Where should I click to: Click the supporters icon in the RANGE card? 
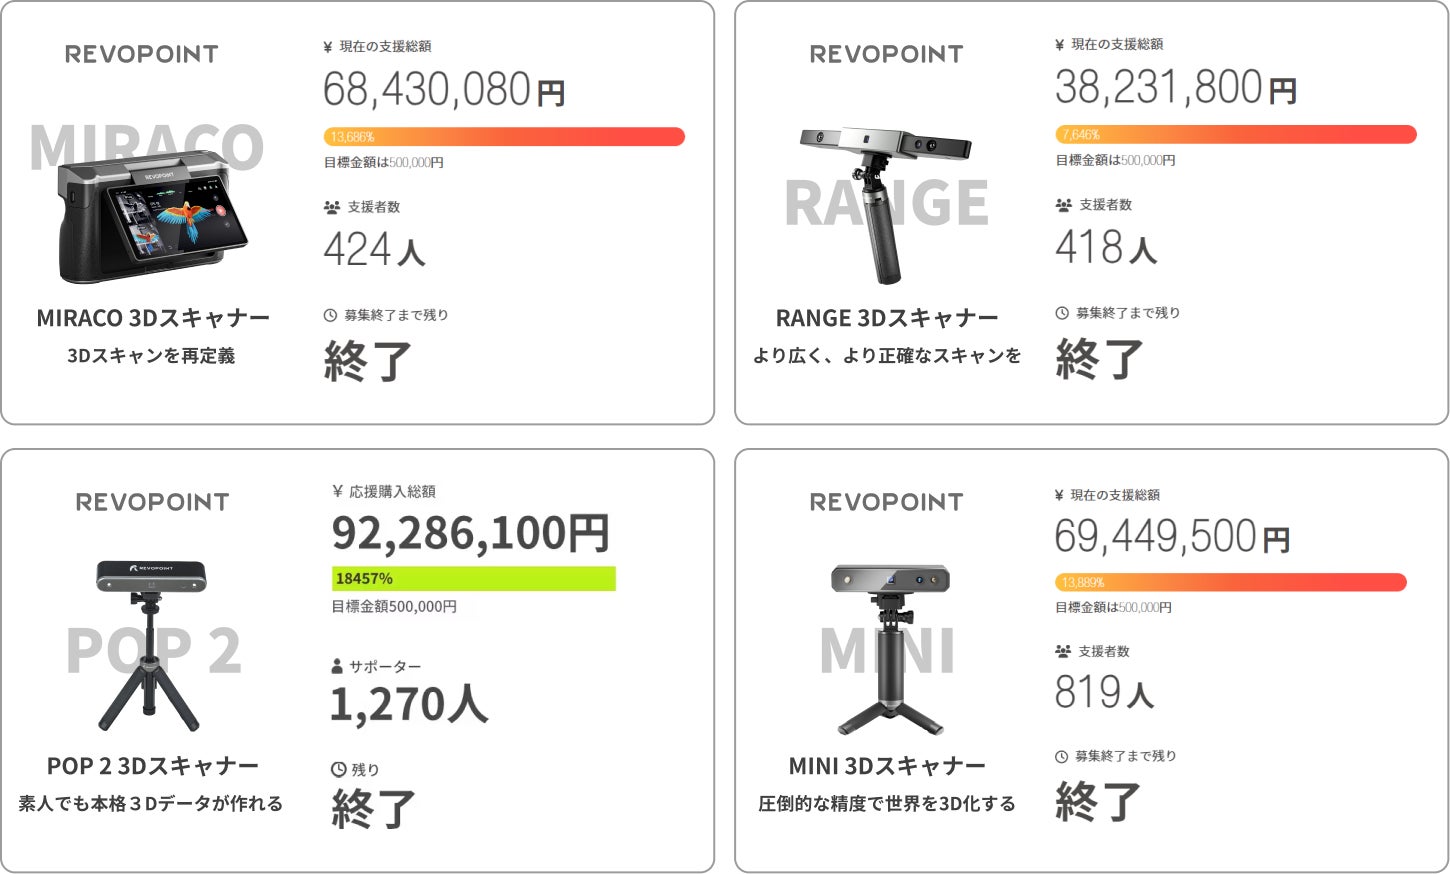(x=1064, y=205)
